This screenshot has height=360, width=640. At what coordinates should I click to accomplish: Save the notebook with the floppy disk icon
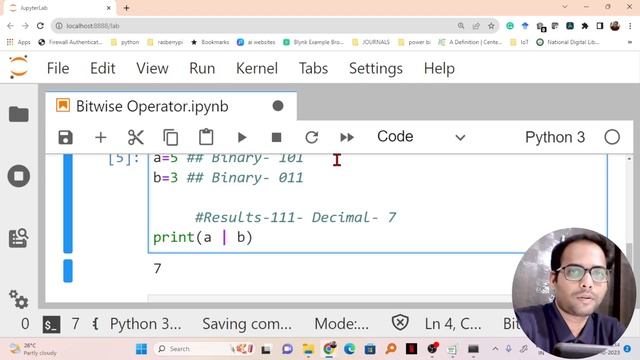point(65,138)
